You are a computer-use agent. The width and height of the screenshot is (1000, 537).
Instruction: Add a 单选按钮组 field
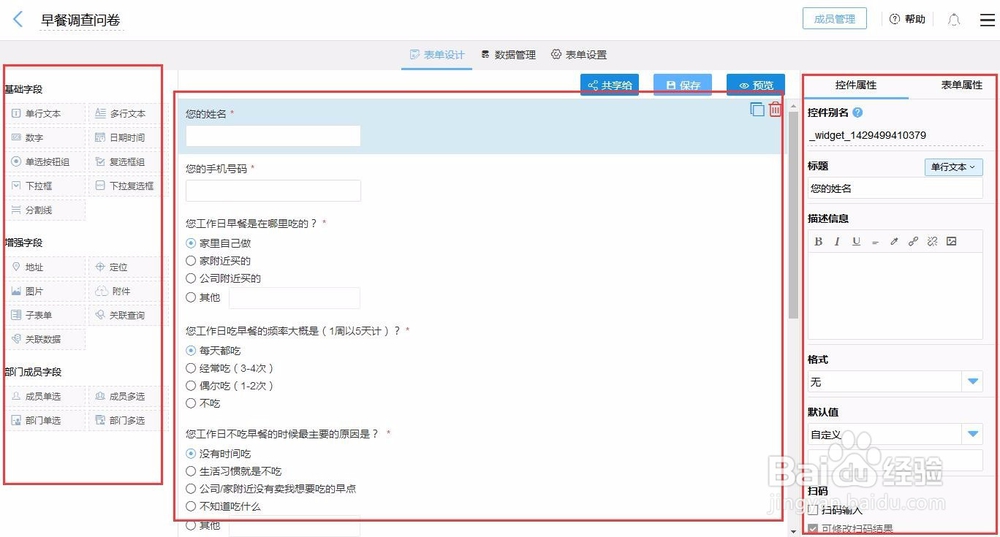(46, 162)
